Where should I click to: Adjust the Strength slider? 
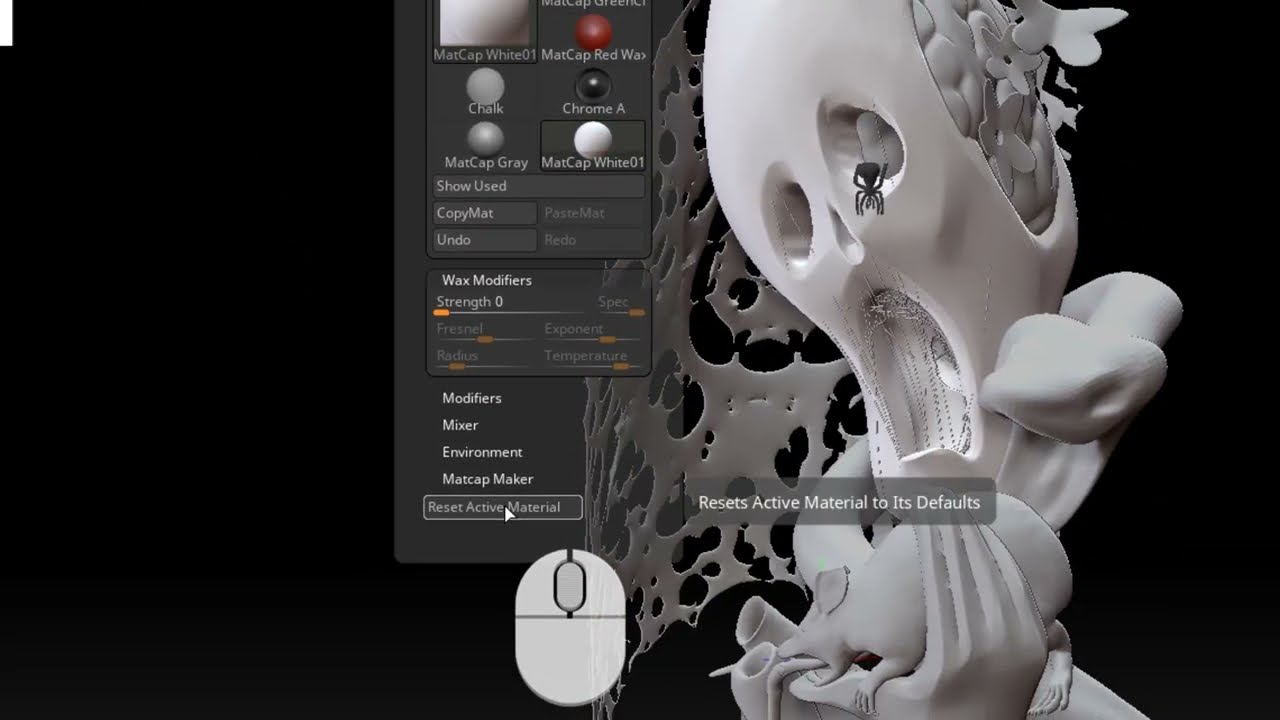[x=512, y=304]
